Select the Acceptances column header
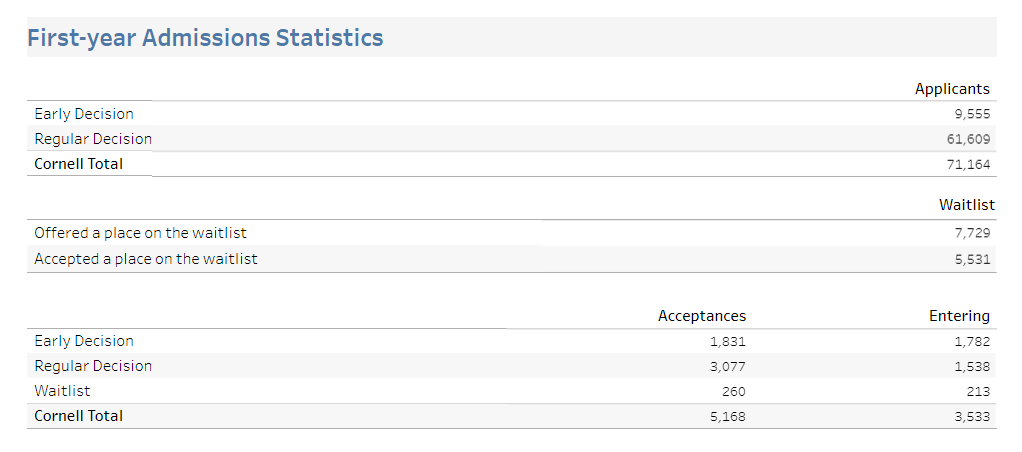The width and height of the screenshot is (1022, 452). 702,316
